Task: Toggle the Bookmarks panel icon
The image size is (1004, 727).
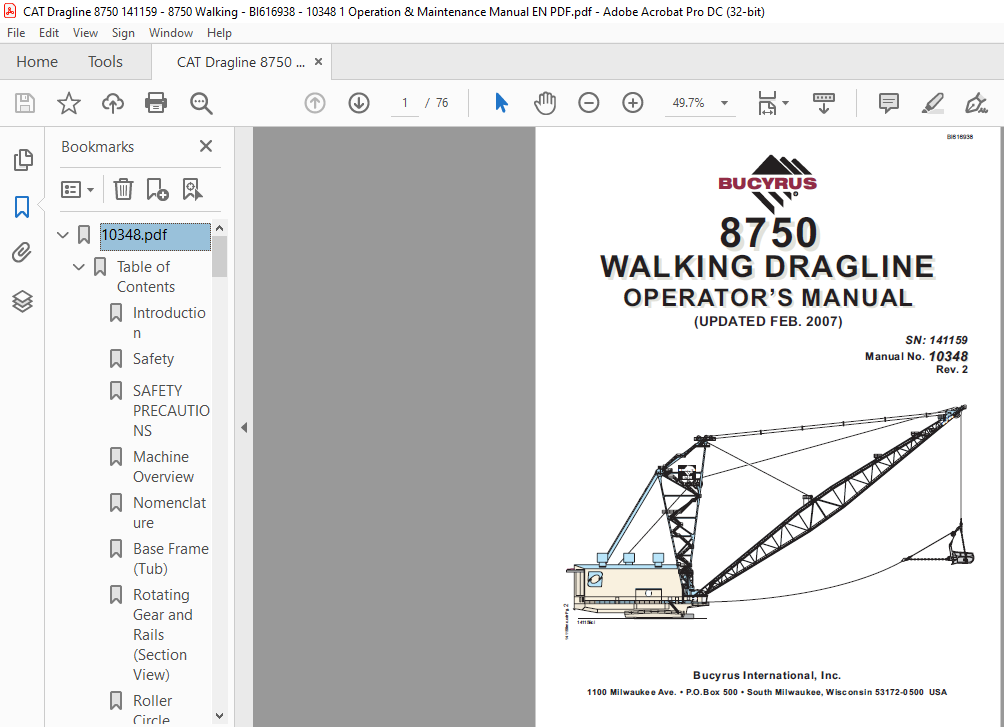Action: 22,207
